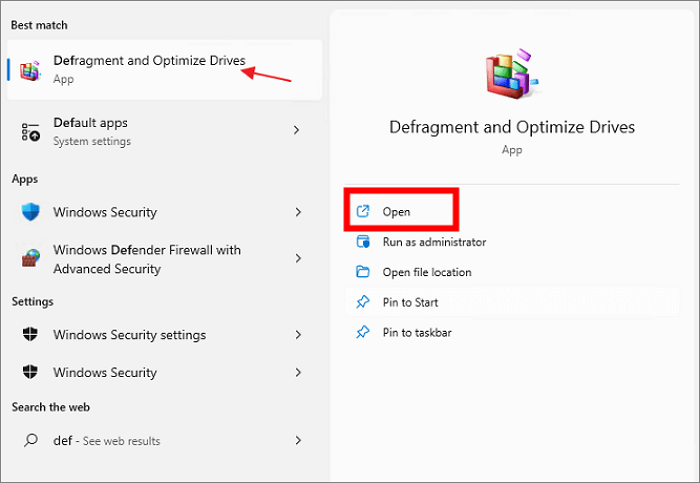
Task: Expand the Default apps chevron arrow
Action: pos(297,131)
